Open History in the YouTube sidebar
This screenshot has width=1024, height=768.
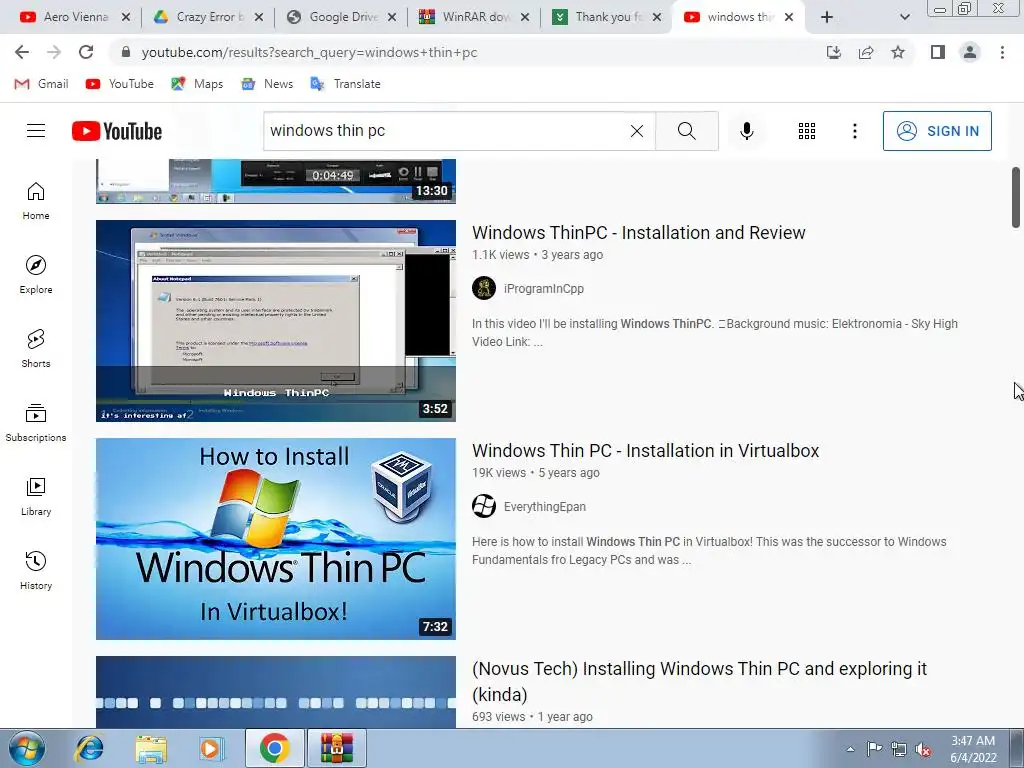(36, 570)
